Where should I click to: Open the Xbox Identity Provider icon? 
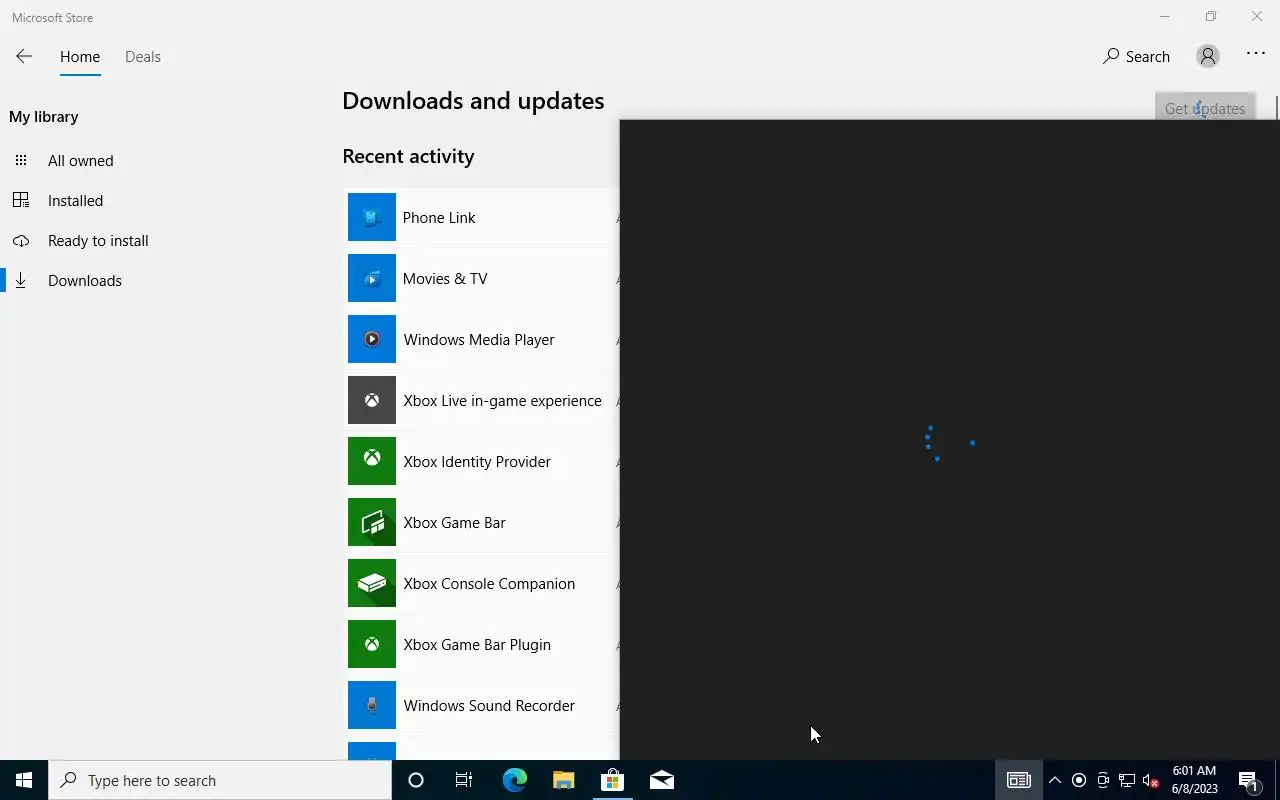(x=372, y=461)
